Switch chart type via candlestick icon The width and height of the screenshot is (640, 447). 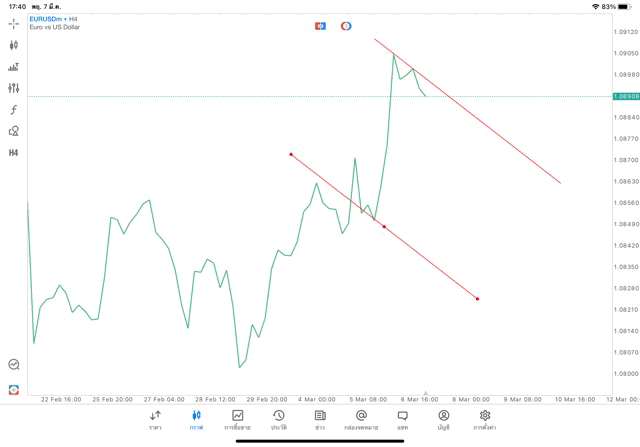coord(14,45)
